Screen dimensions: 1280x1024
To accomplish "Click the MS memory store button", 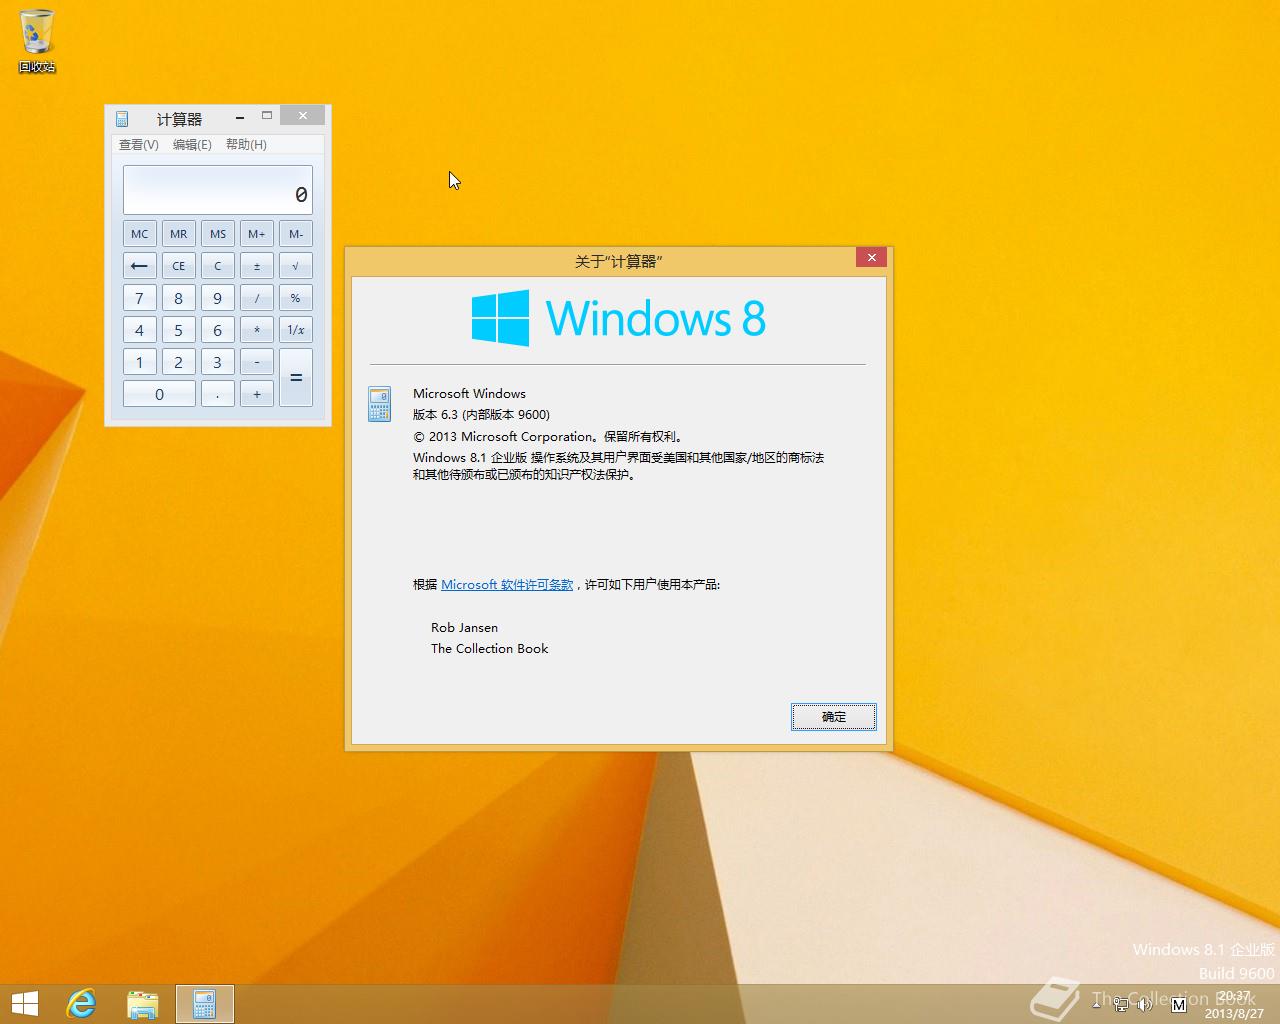I will pyautogui.click(x=217, y=234).
